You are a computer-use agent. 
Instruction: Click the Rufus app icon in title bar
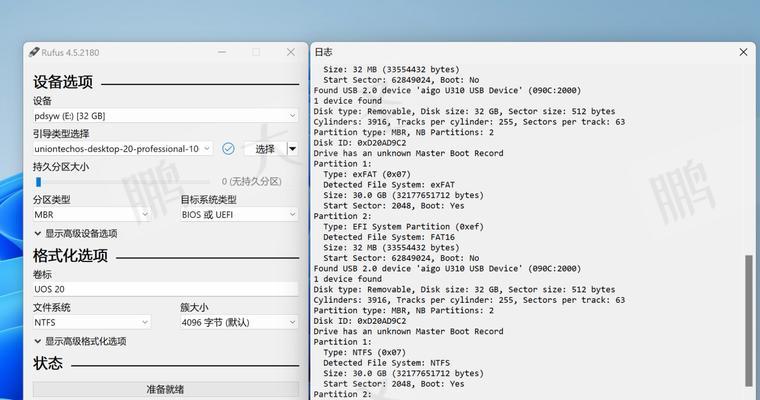tap(33, 52)
